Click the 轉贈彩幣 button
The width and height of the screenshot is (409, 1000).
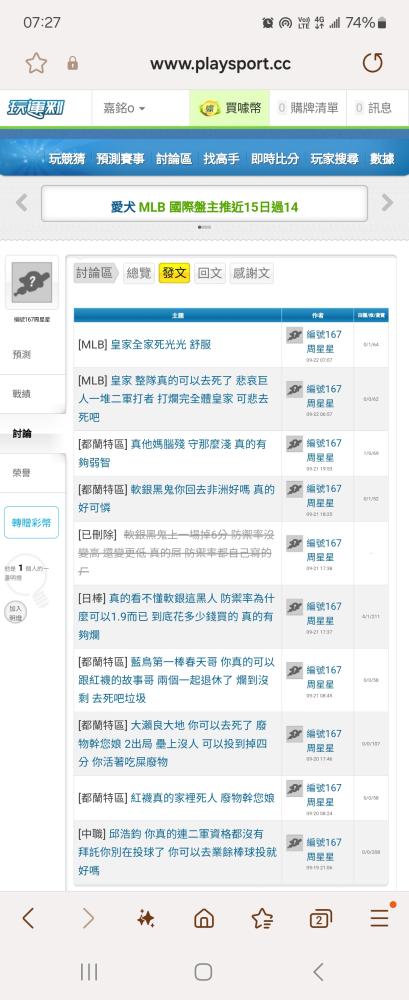(x=31, y=523)
